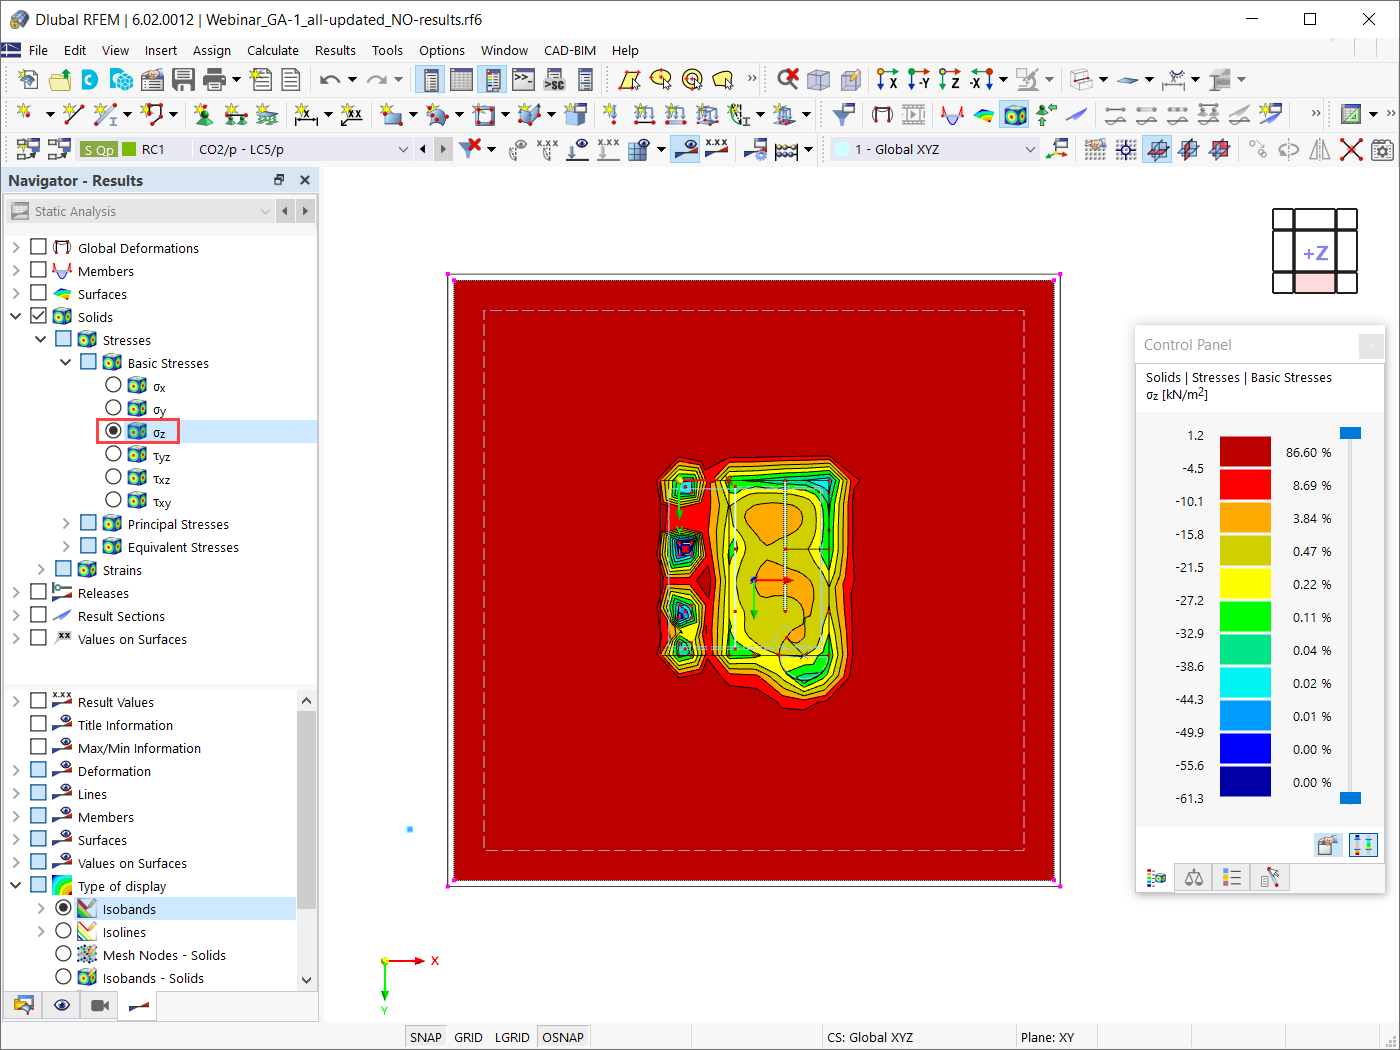The image size is (1400, 1050).
Task: Enable the Global Deformations checkbox
Action: coord(39,247)
